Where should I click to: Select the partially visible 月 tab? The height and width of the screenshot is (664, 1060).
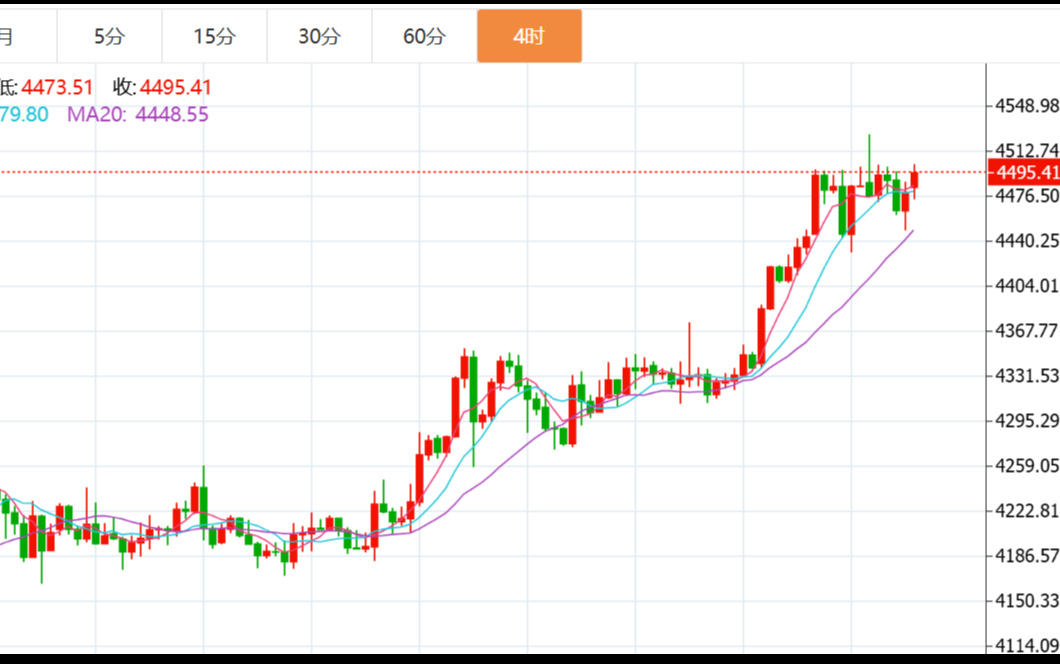8,37
